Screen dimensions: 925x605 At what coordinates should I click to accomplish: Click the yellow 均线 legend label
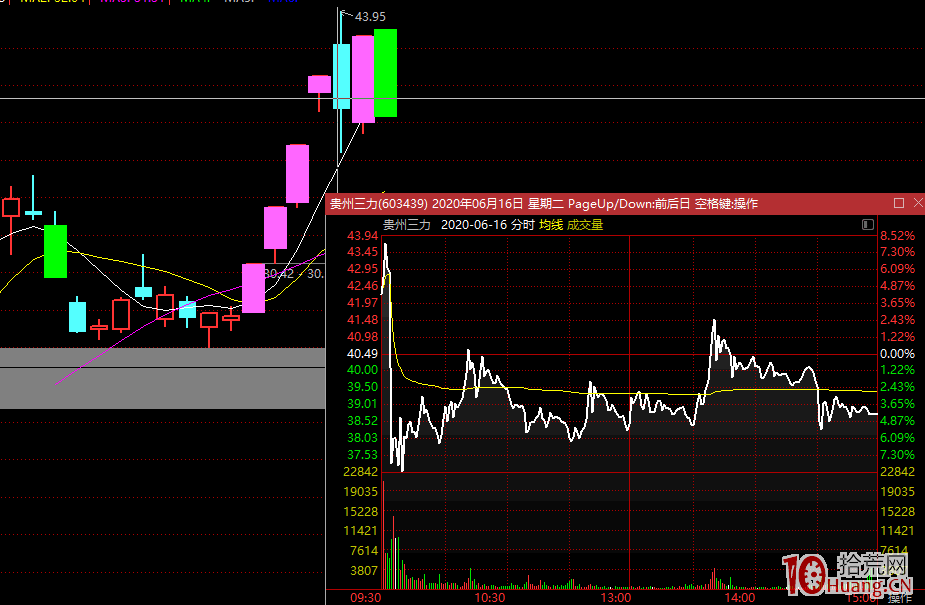coord(551,225)
